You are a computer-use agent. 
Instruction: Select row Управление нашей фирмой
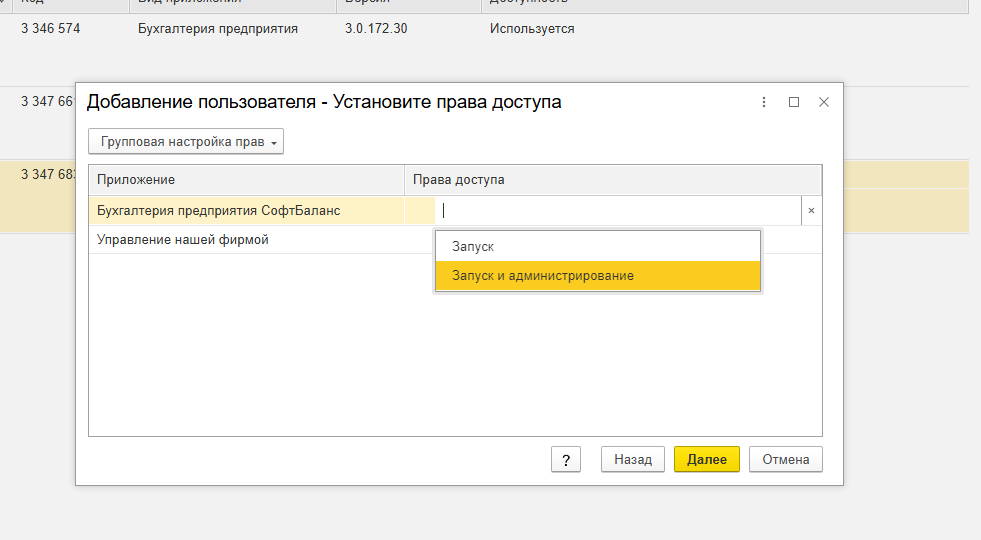pyautogui.click(x=247, y=240)
